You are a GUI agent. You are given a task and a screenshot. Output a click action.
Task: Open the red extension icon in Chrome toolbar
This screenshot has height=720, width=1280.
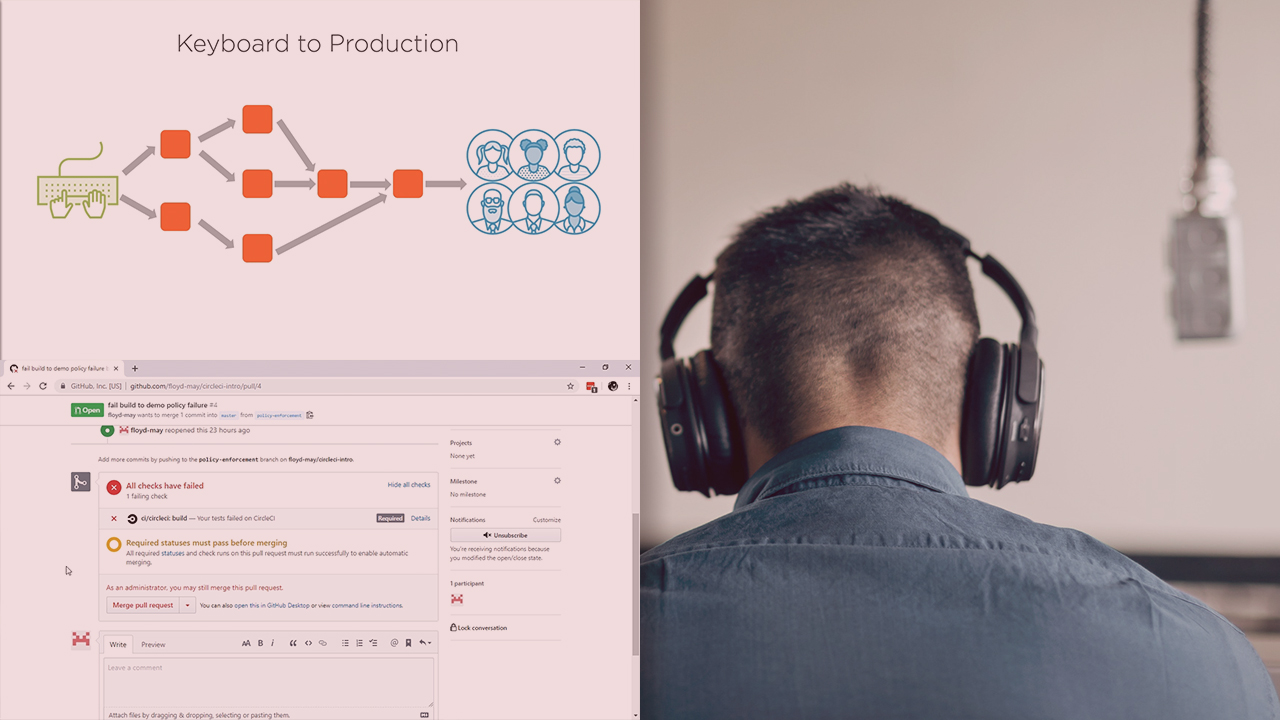tap(592, 386)
